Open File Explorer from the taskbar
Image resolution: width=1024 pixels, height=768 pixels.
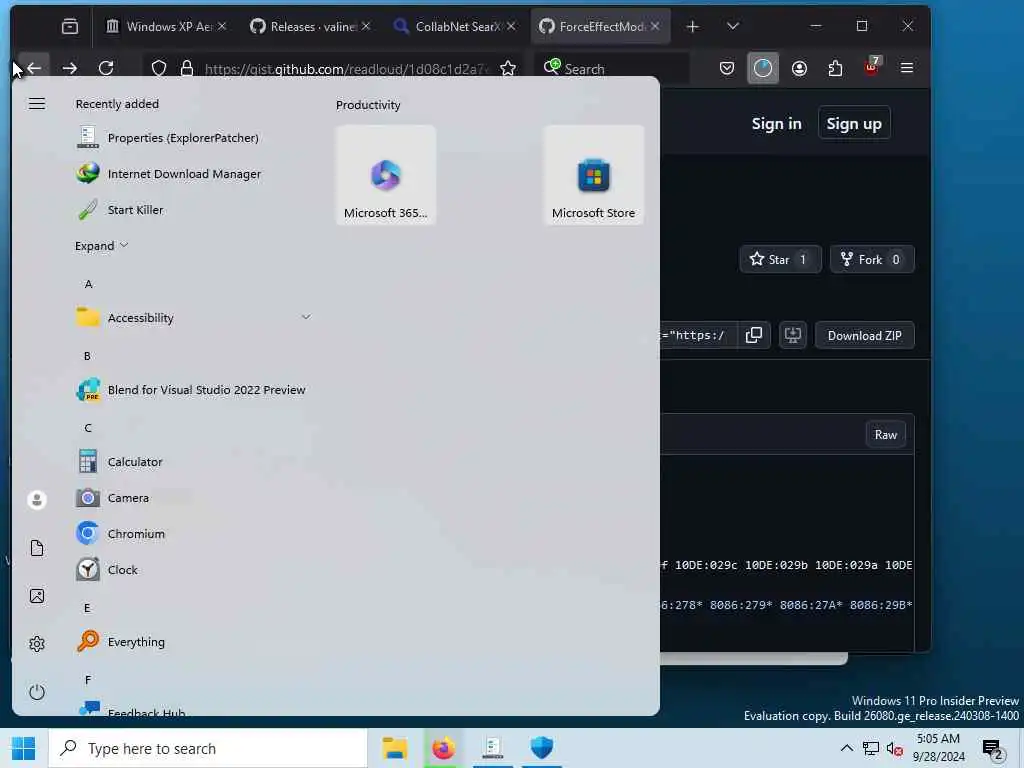coord(394,748)
